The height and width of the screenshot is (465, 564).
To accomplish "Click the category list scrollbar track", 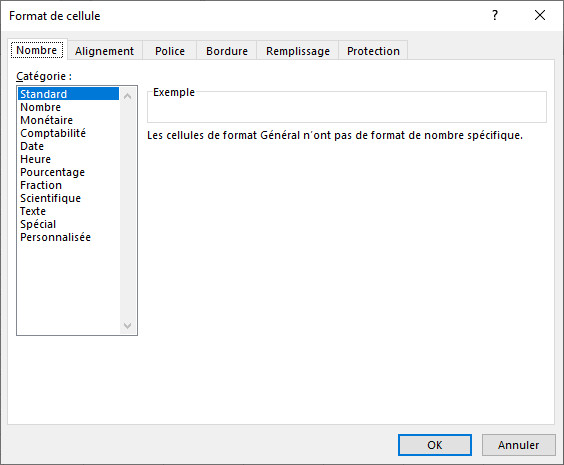I will [x=127, y=211].
